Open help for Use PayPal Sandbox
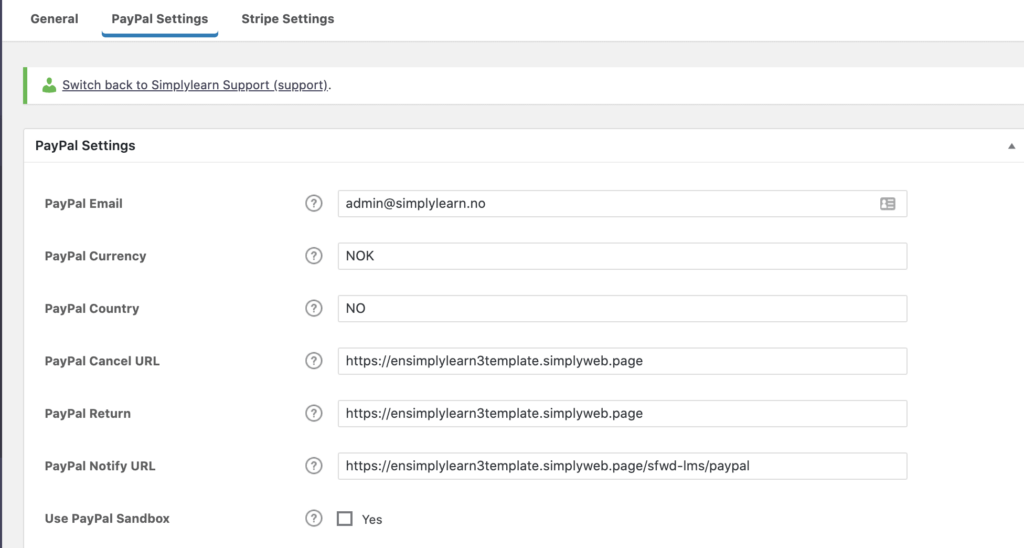 [314, 518]
